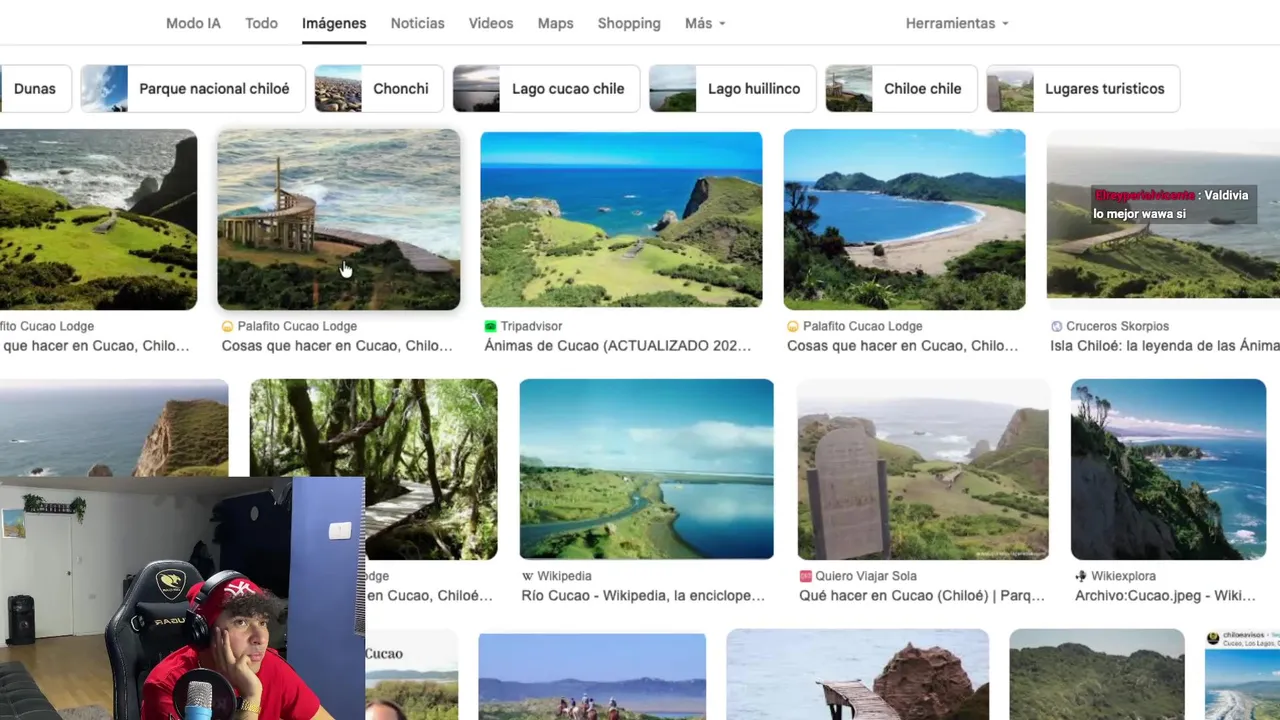Click the Cruceros Skorpios source name

(1117, 326)
